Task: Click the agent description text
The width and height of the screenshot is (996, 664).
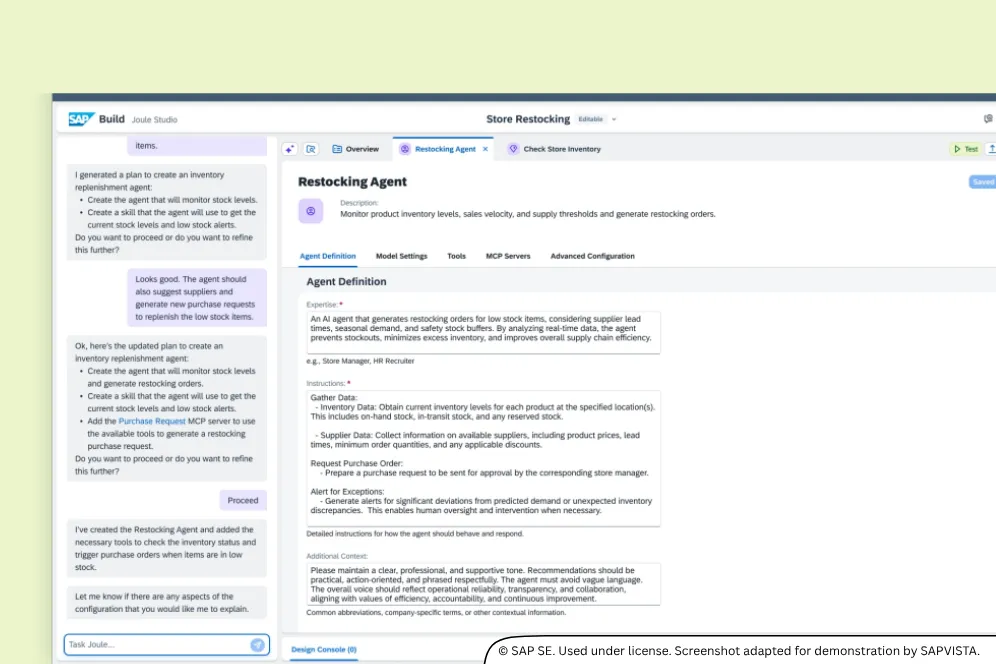Action: (x=527, y=214)
